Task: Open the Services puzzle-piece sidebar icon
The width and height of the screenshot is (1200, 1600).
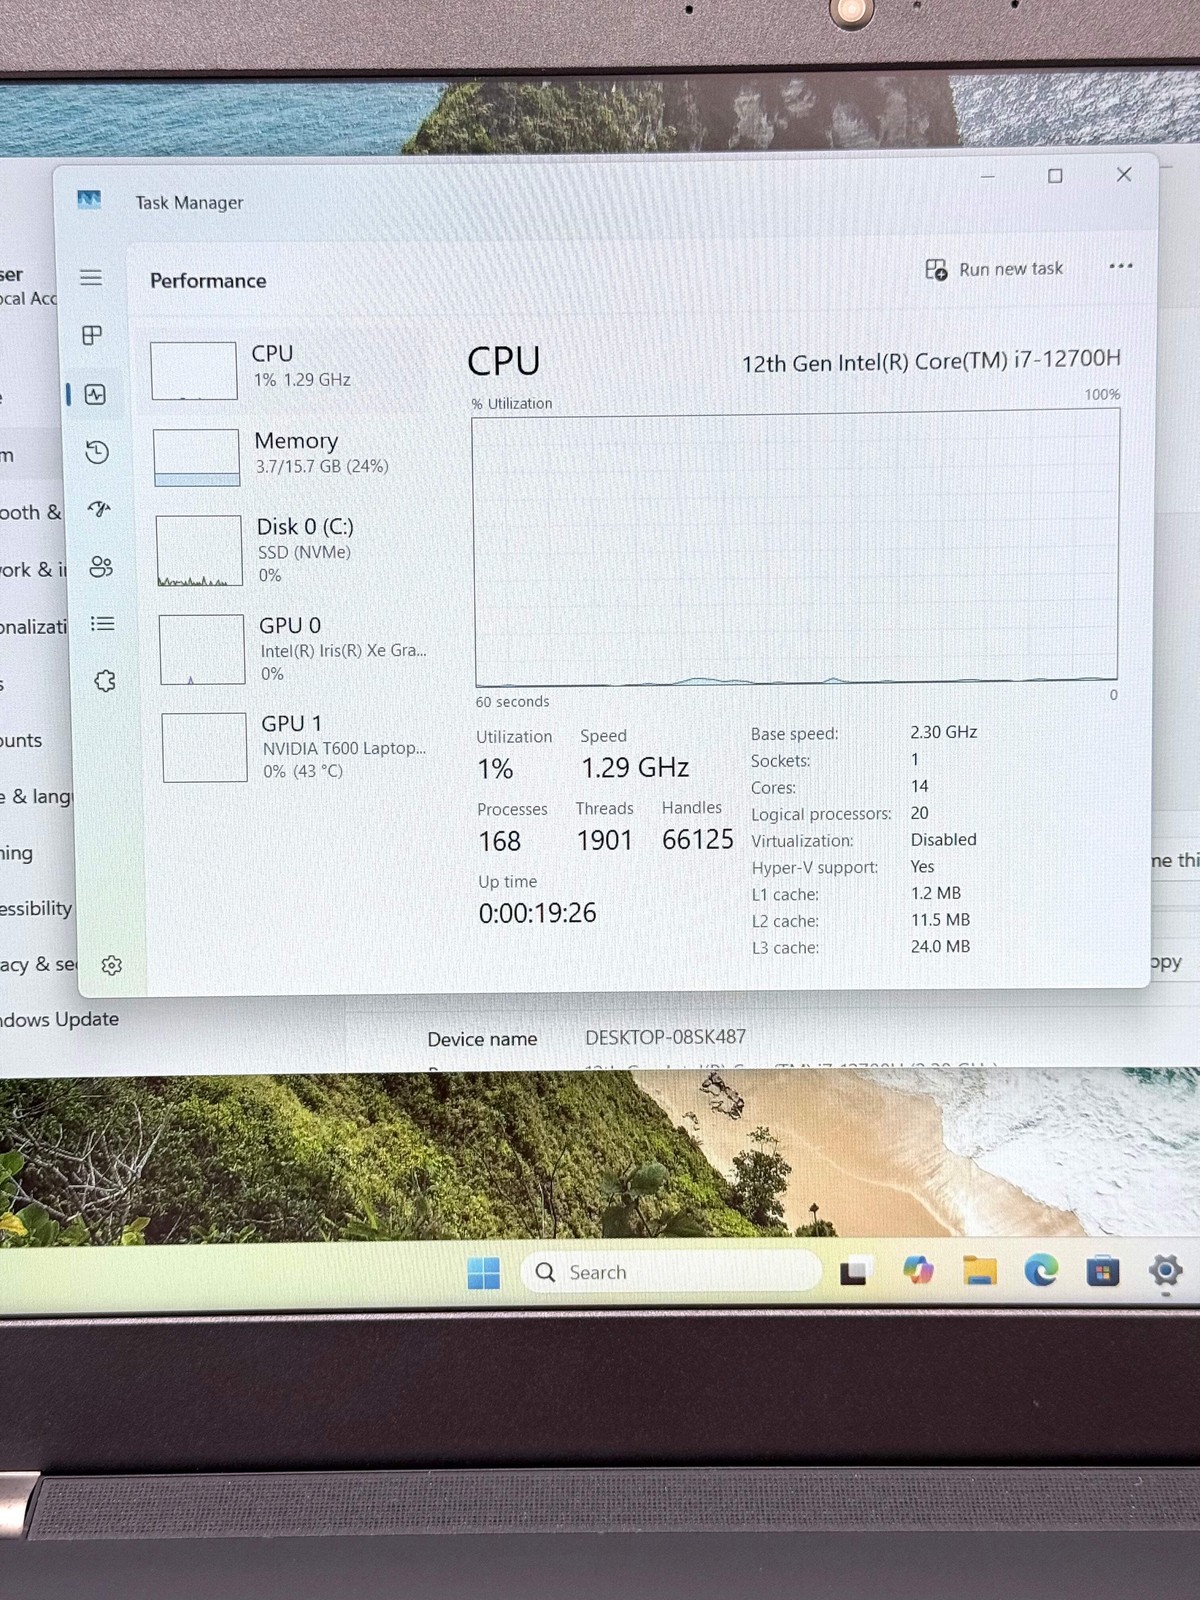Action: point(105,681)
